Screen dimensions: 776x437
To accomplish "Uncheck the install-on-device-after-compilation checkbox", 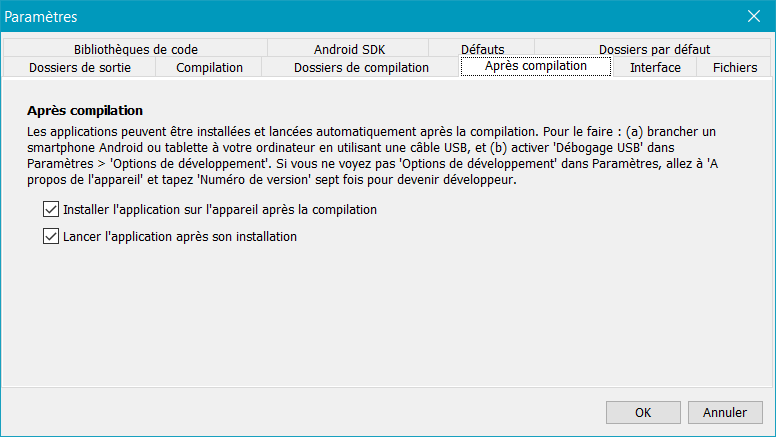I will 51,209.
